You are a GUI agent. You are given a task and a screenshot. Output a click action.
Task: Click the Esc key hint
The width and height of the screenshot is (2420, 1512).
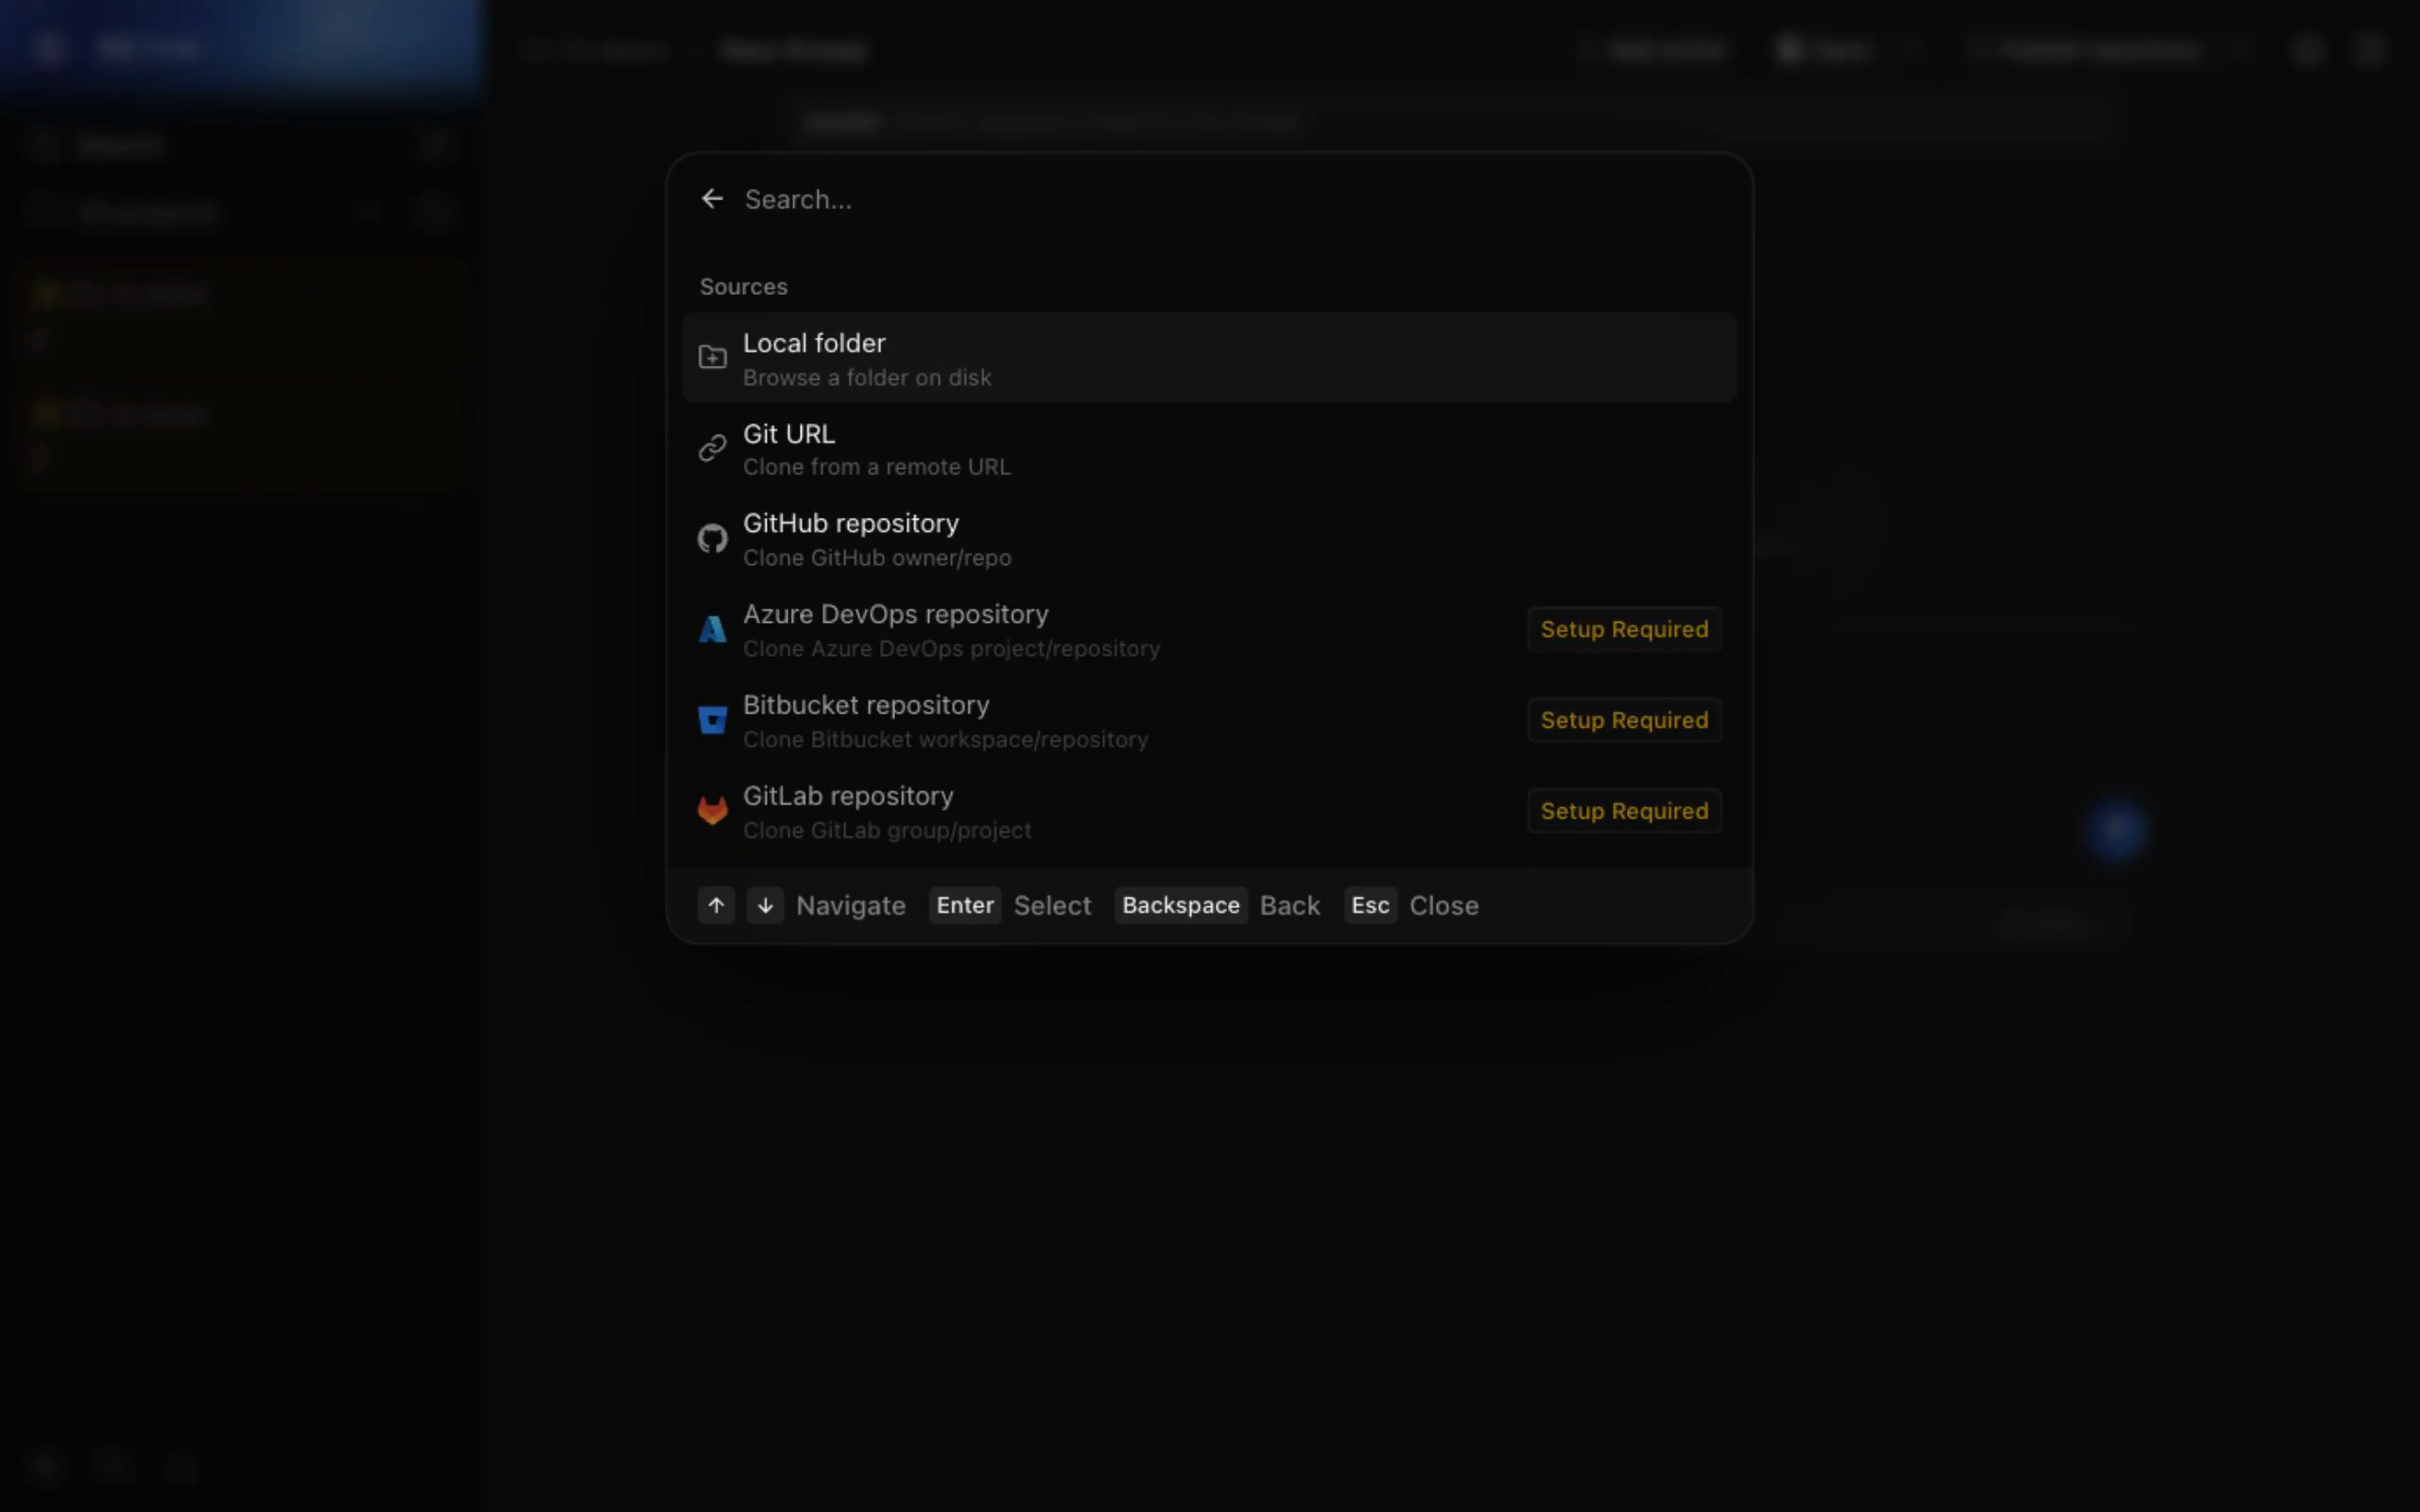click(x=1370, y=905)
